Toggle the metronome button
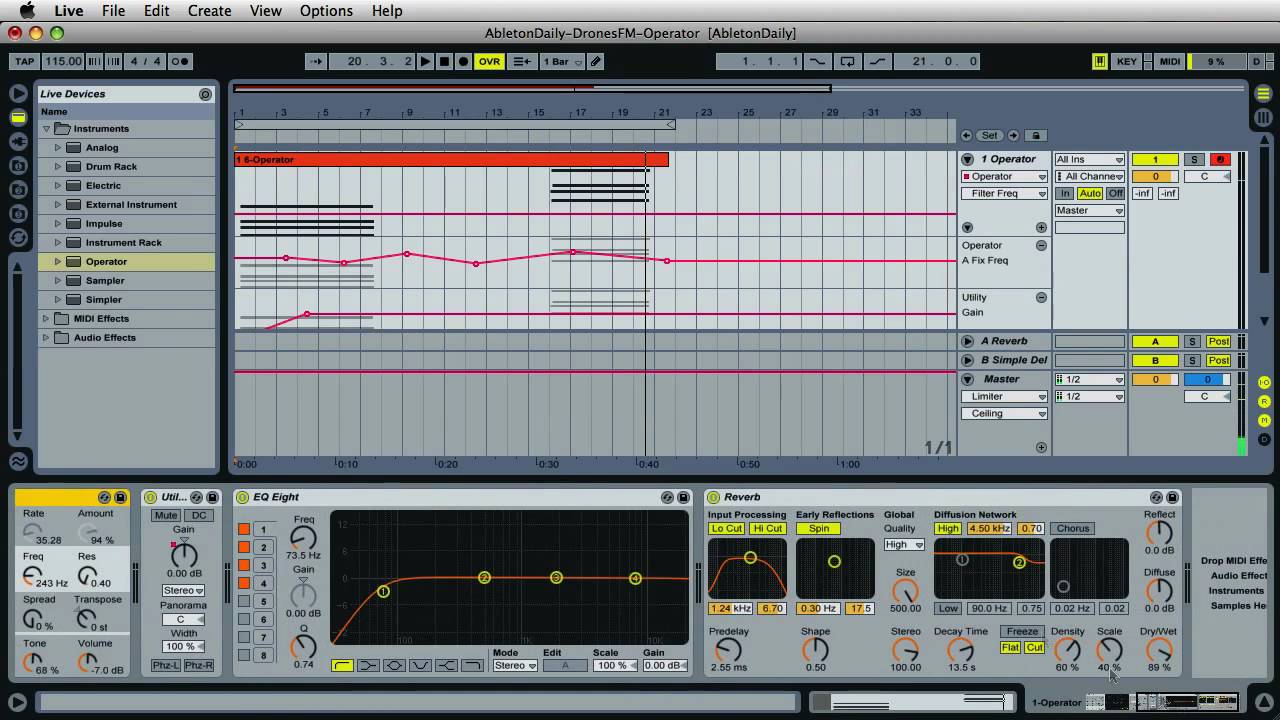The width and height of the screenshot is (1280, 720). (179, 61)
